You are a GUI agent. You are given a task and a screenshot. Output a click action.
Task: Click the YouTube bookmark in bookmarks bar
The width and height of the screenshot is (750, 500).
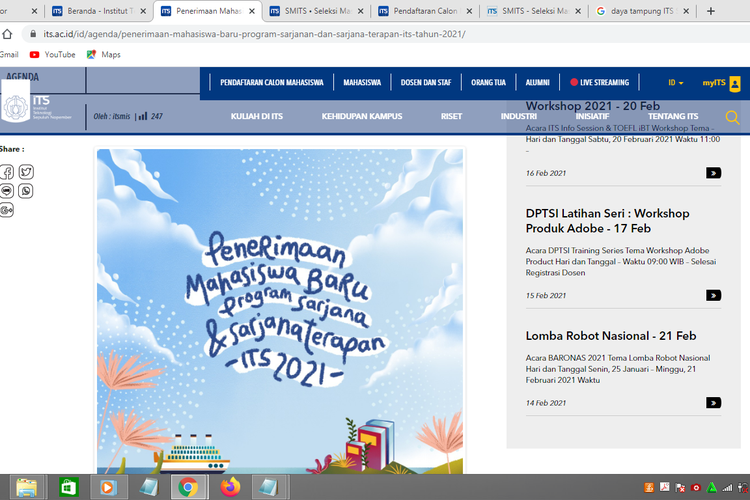(x=52, y=54)
